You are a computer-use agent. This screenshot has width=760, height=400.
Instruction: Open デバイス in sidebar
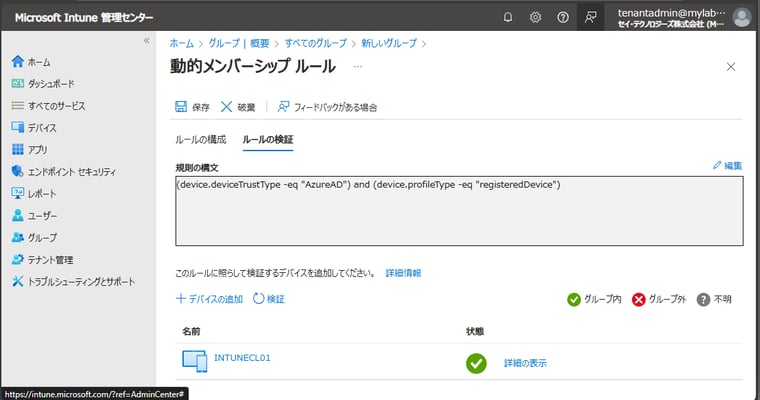coord(34,128)
